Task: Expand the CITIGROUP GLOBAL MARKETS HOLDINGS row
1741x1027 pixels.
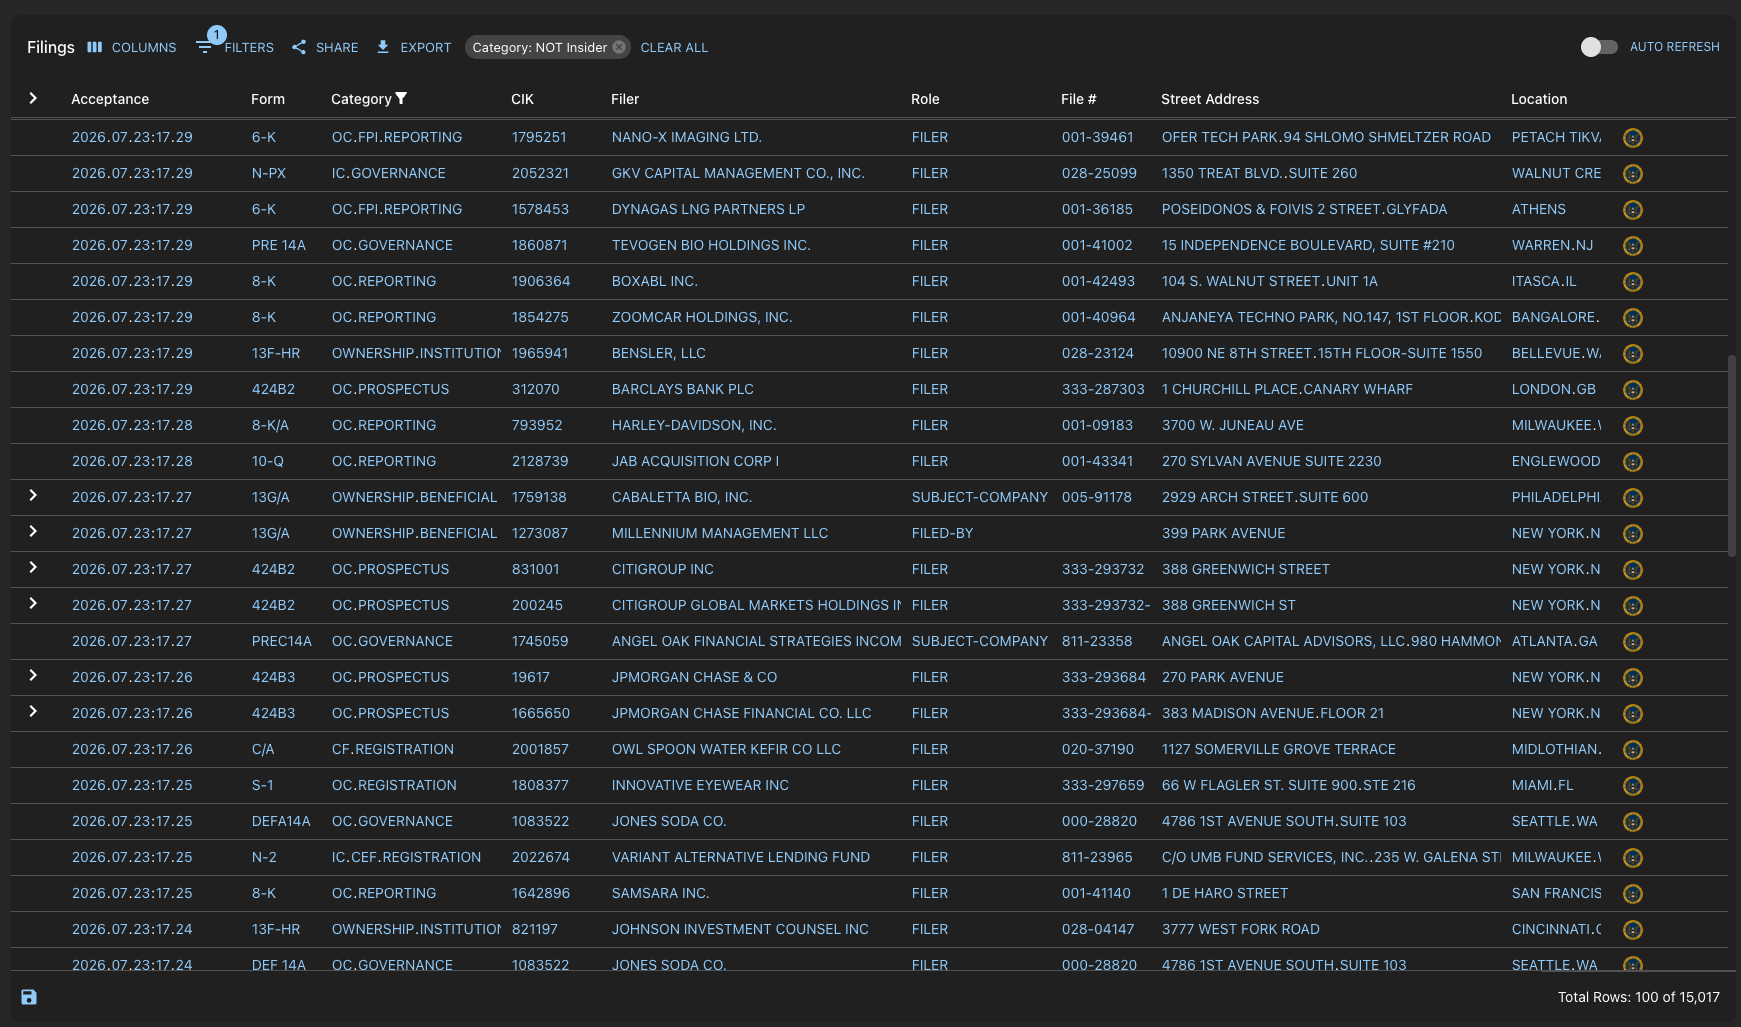Action: (x=33, y=603)
